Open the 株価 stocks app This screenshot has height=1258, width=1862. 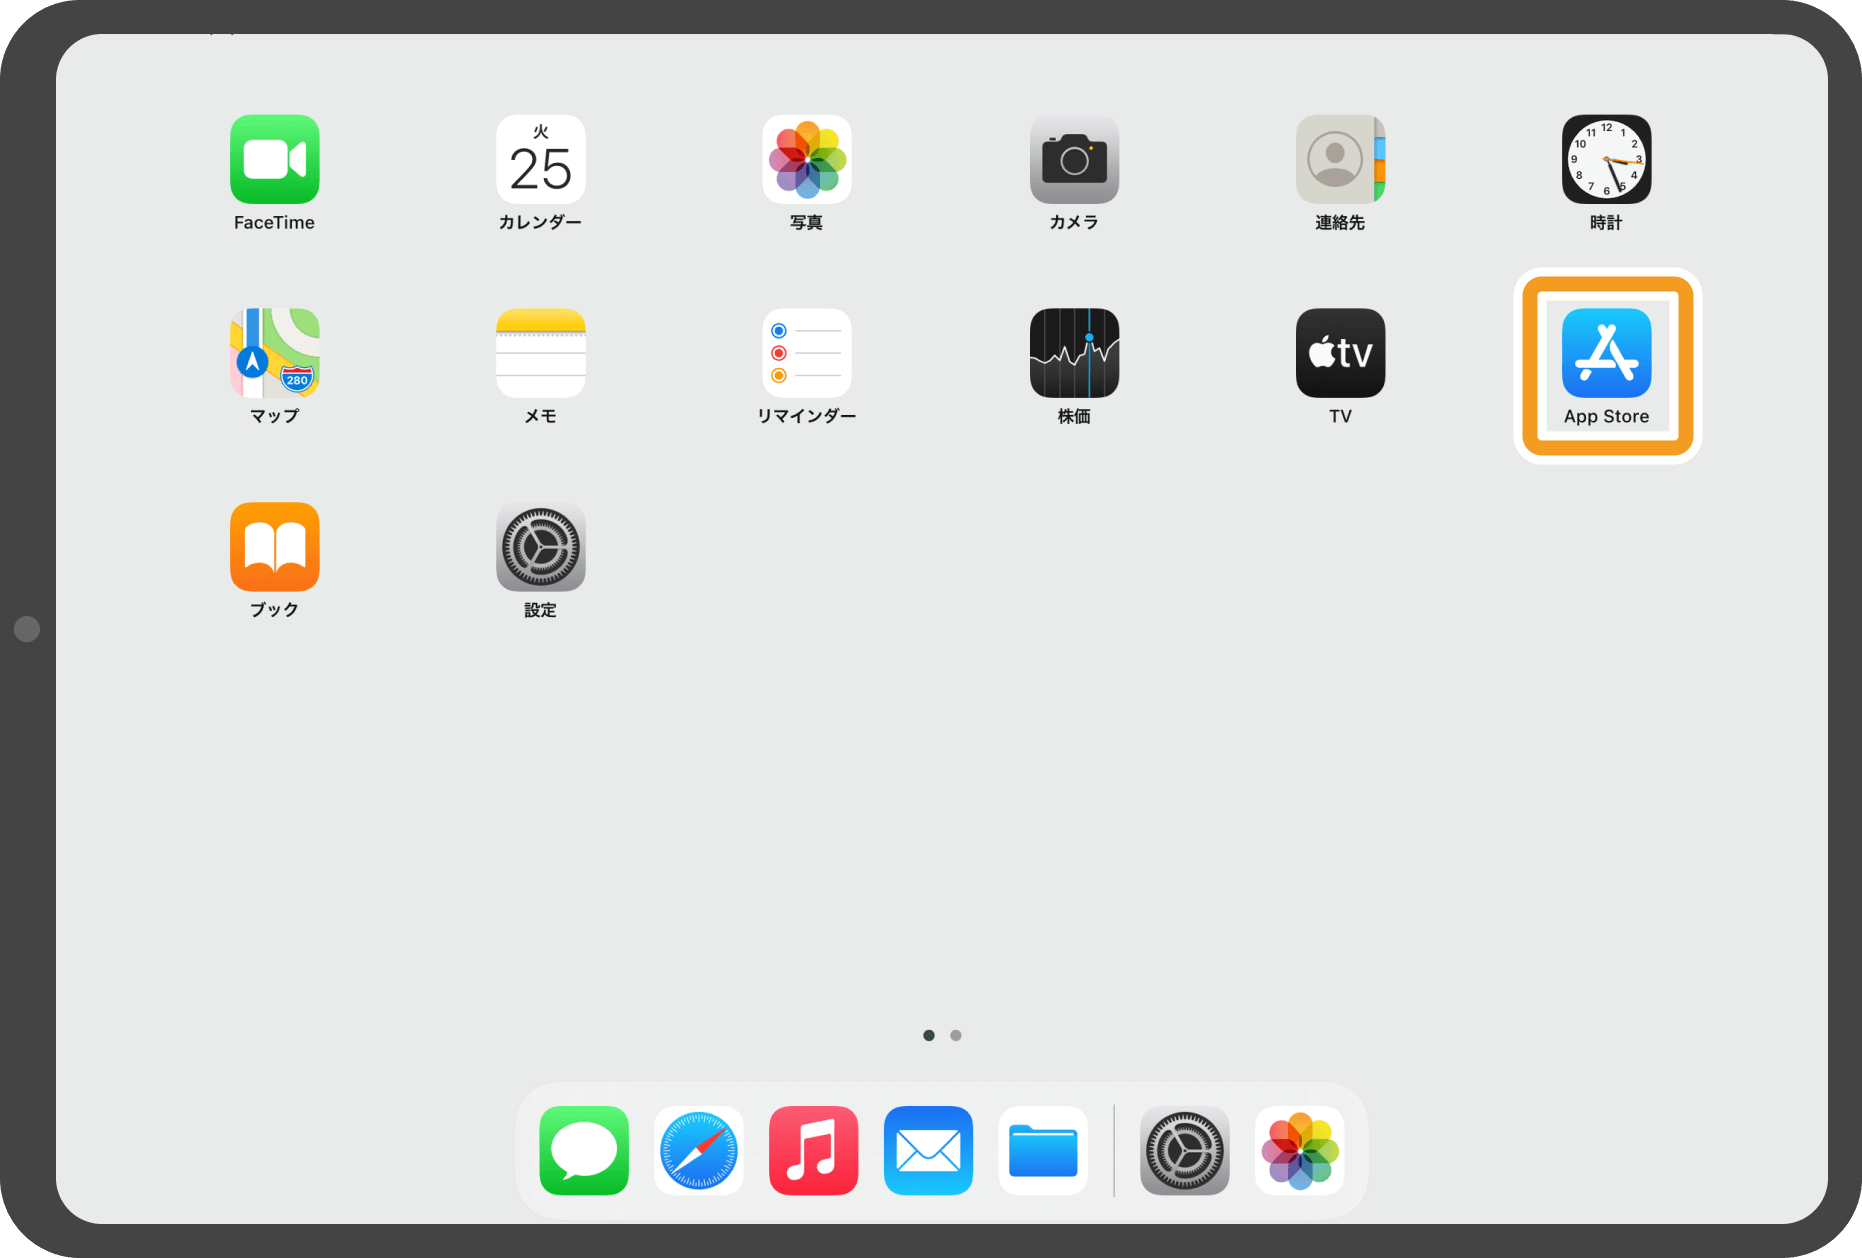pyautogui.click(x=1074, y=353)
